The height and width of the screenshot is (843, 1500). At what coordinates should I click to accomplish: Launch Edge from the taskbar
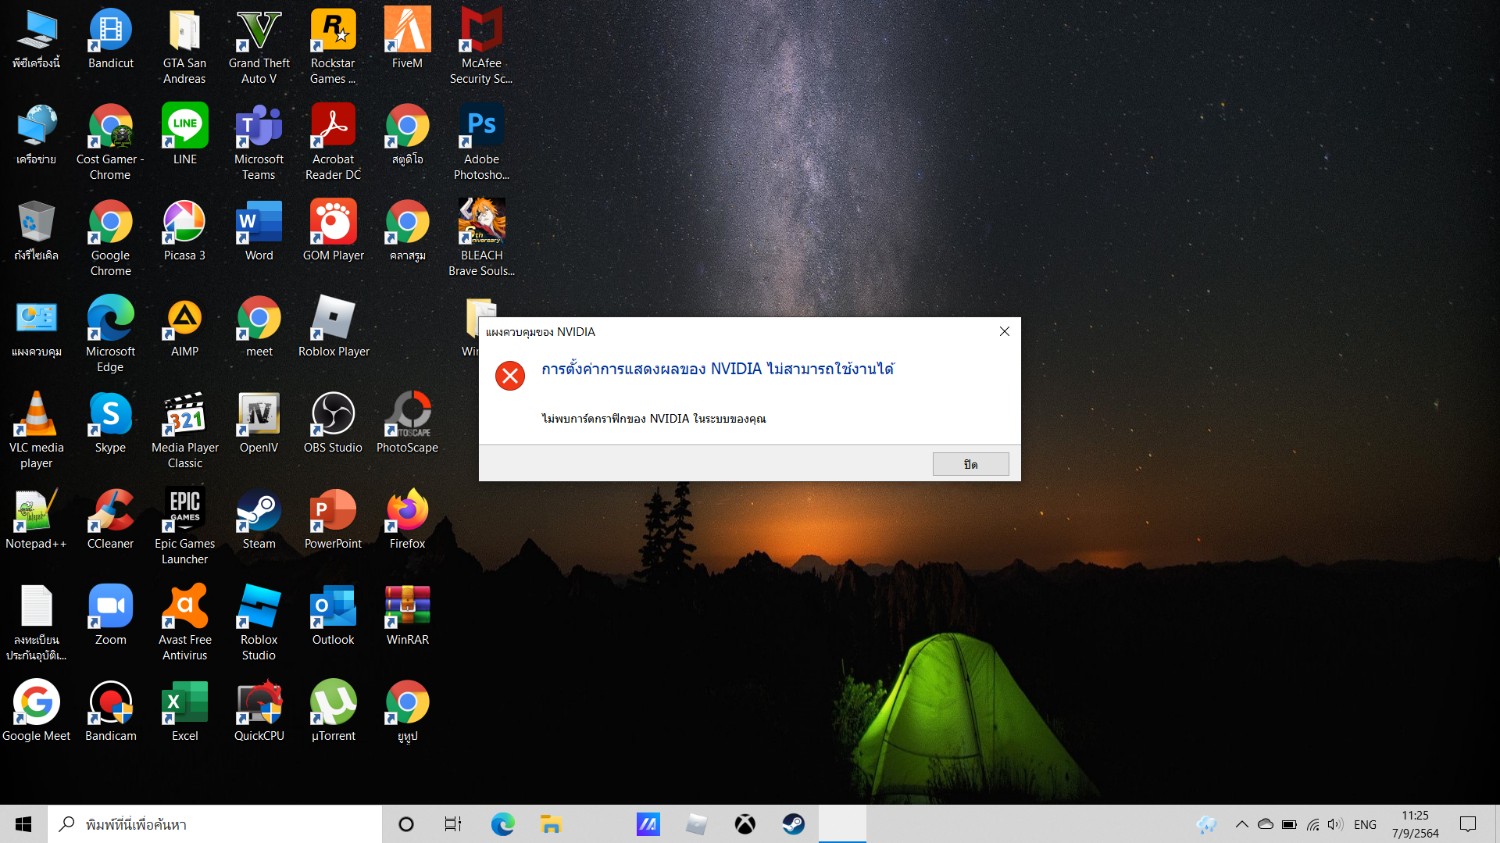pos(502,824)
